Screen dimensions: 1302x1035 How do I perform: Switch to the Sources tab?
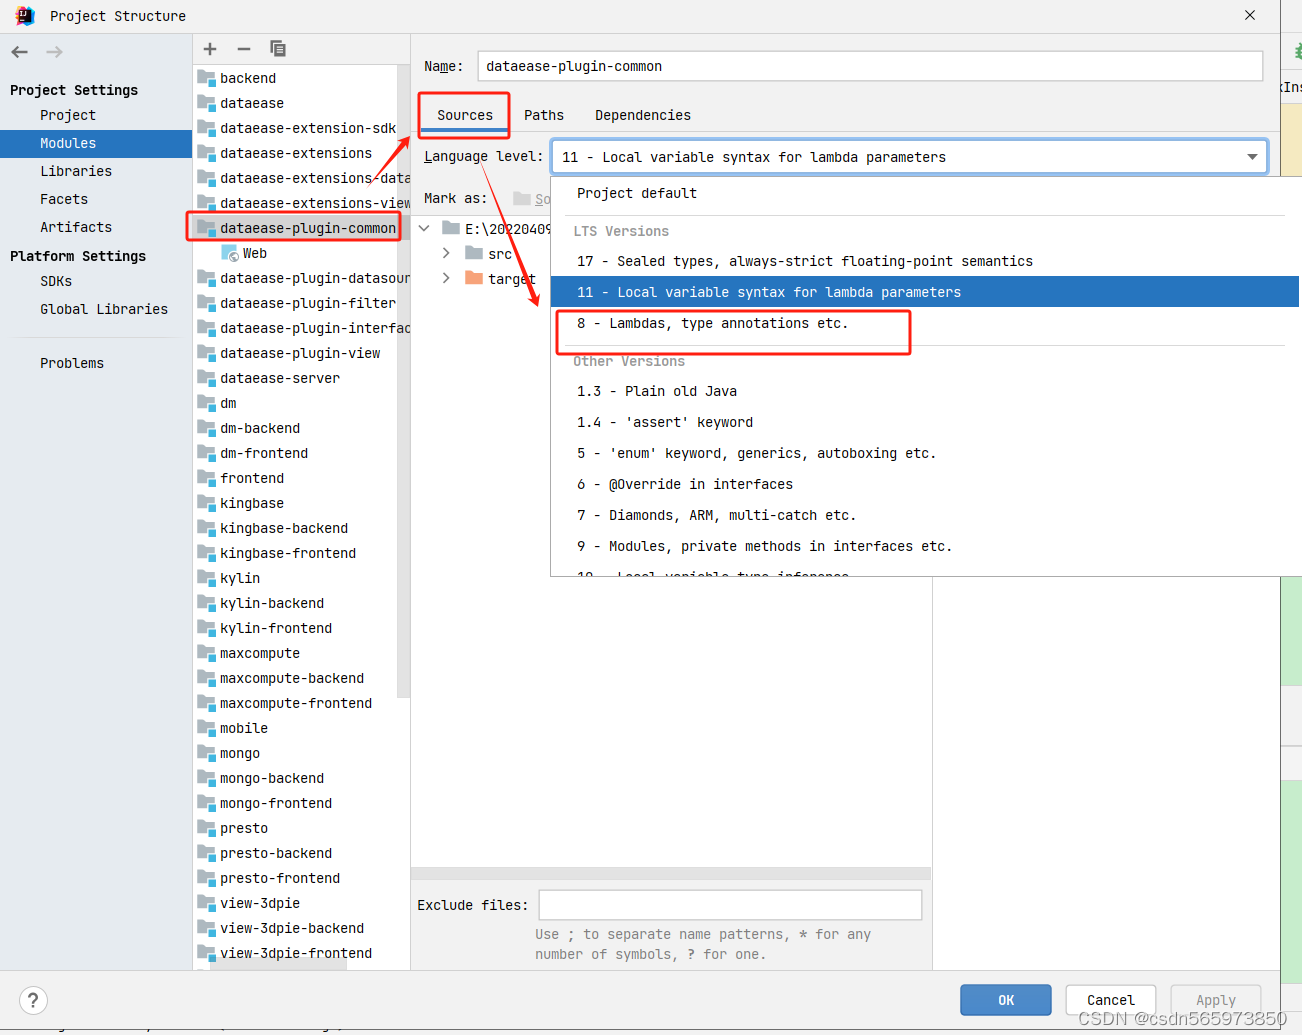[465, 115]
